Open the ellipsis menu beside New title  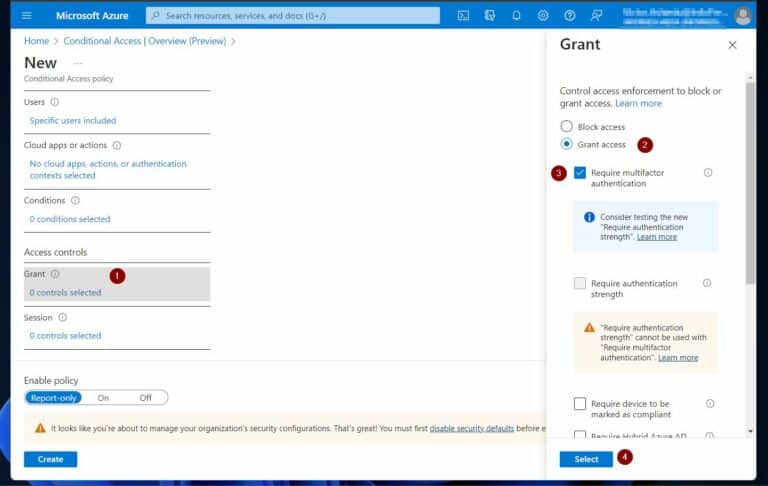tap(78, 63)
